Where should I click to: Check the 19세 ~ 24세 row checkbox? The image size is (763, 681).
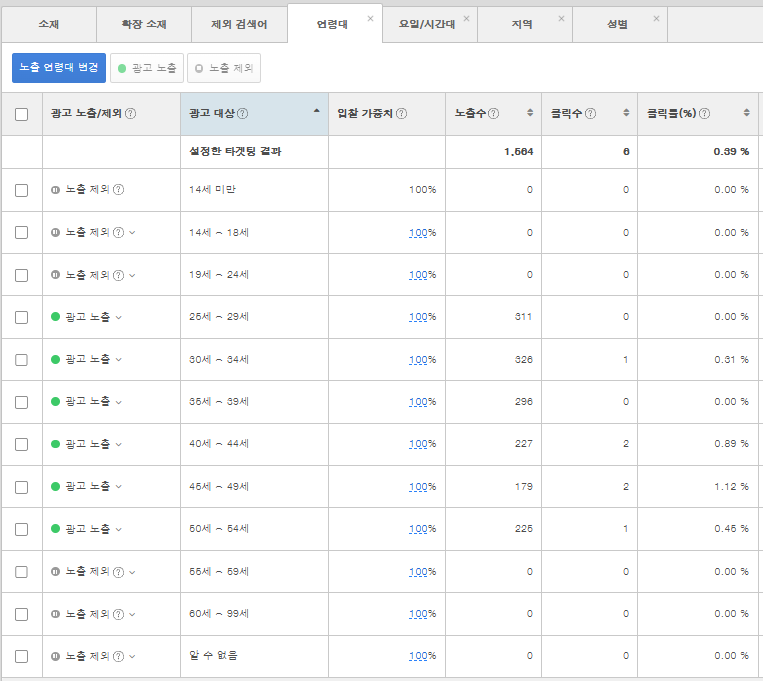[x=21, y=276]
